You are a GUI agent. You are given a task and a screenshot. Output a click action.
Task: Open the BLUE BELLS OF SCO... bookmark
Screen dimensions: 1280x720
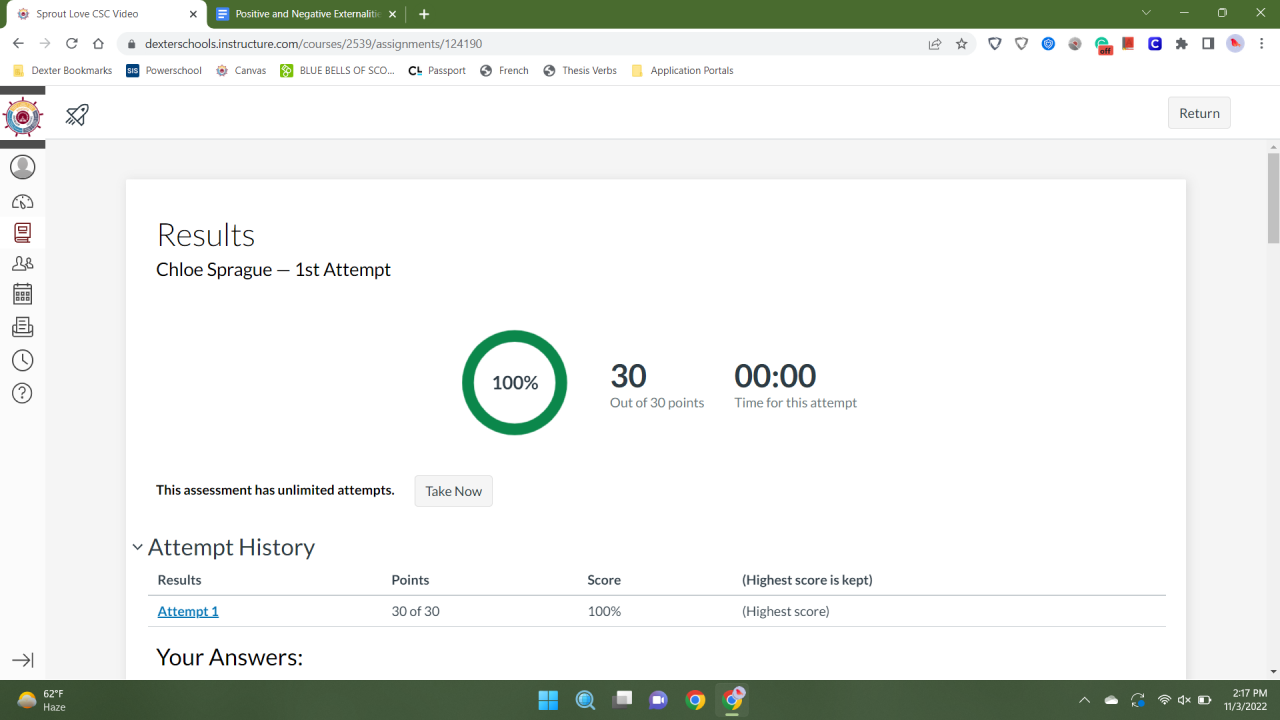tap(338, 71)
